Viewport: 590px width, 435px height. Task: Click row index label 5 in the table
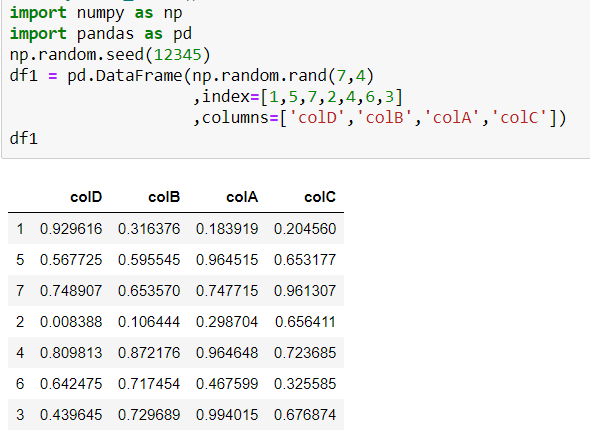point(20,260)
